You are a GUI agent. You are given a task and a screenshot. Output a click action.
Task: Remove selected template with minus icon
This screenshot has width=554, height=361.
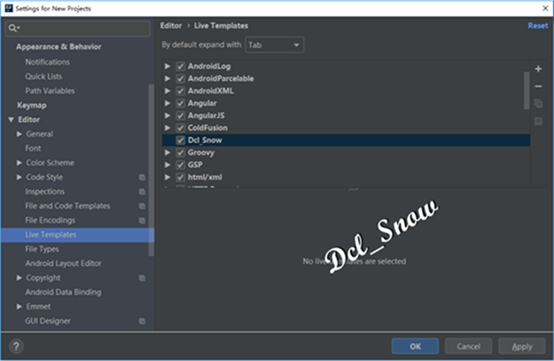pyautogui.click(x=538, y=86)
